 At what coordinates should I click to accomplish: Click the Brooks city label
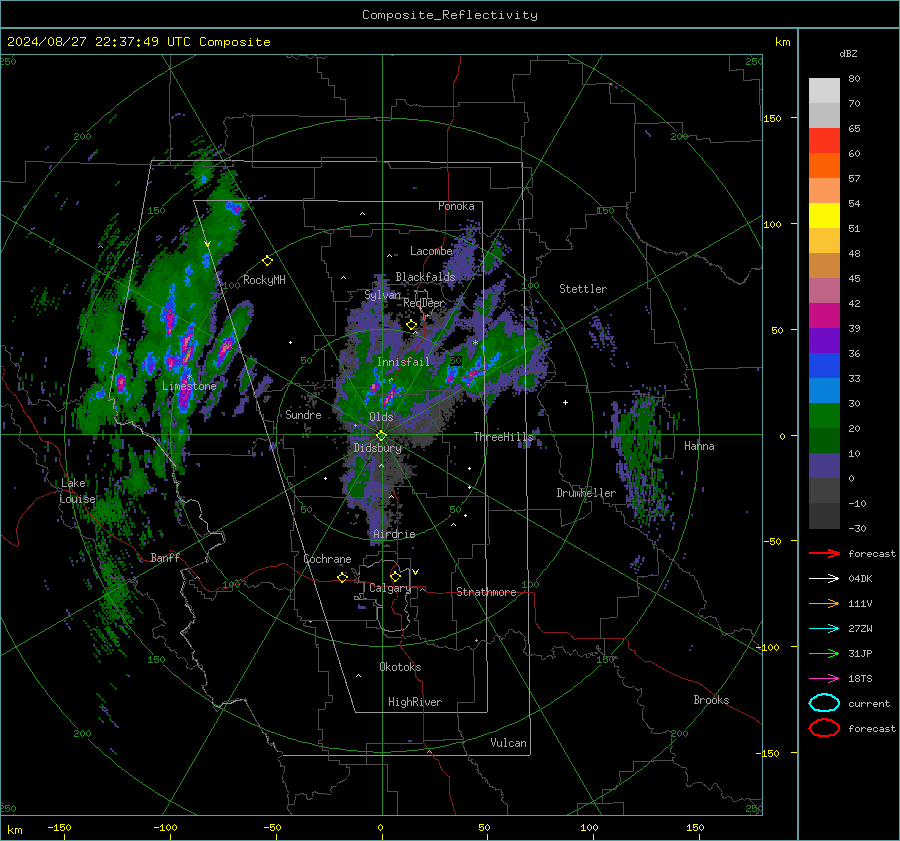[x=711, y=700]
